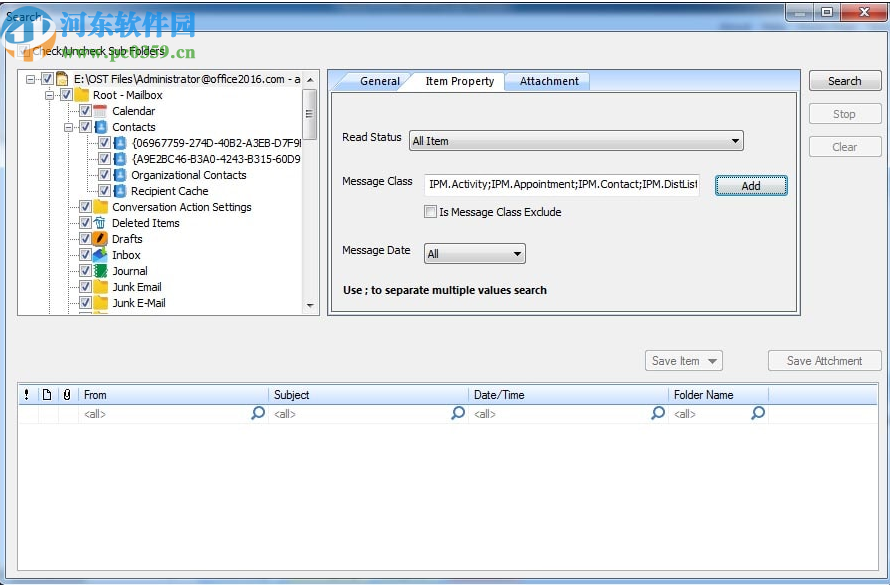
Task: Click the search magnifier in the Subject column
Action: pyautogui.click(x=458, y=413)
